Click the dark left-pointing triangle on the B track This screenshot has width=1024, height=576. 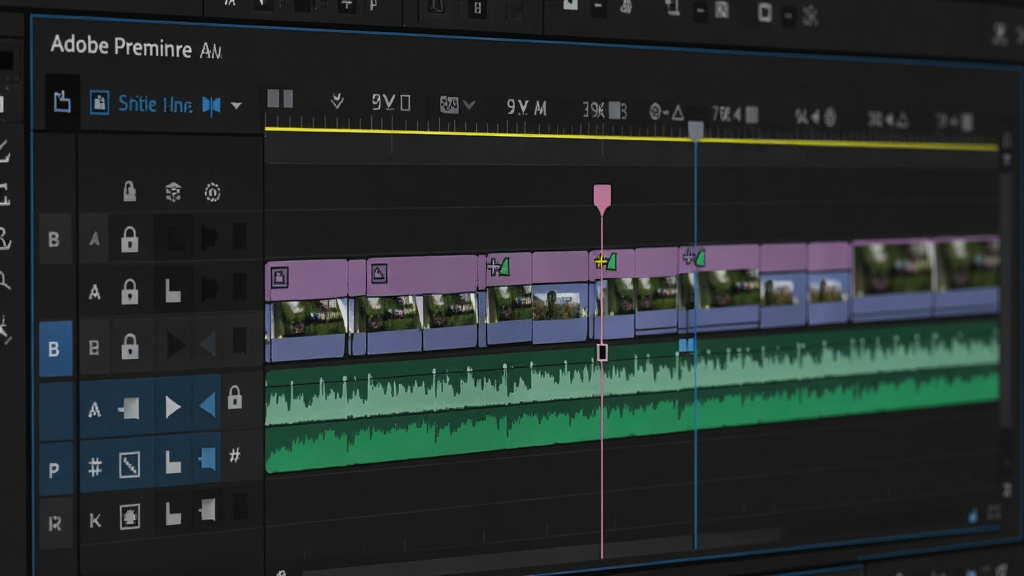coord(208,344)
